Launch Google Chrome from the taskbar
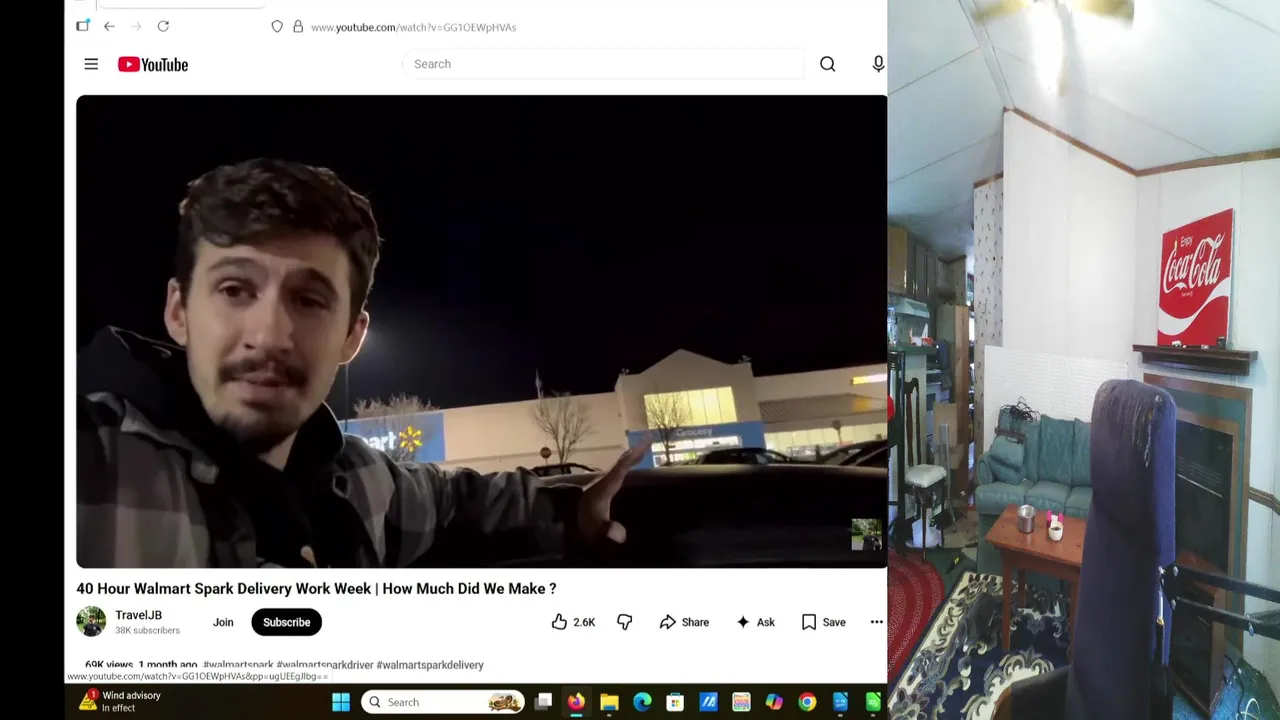The image size is (1280, 720). 807,702
